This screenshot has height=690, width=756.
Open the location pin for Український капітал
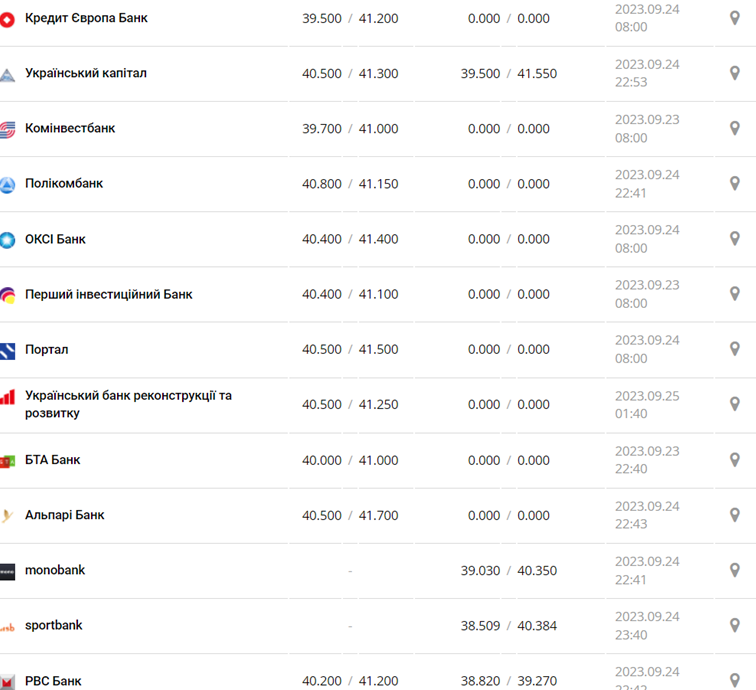tap(735, 73)
